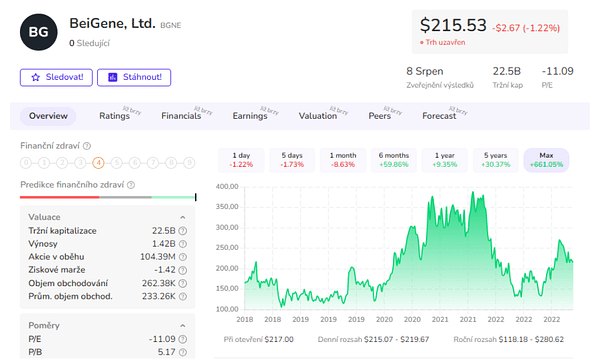Click the BG company logo avatar
The image size is (600, 360).
click(39, 32)
